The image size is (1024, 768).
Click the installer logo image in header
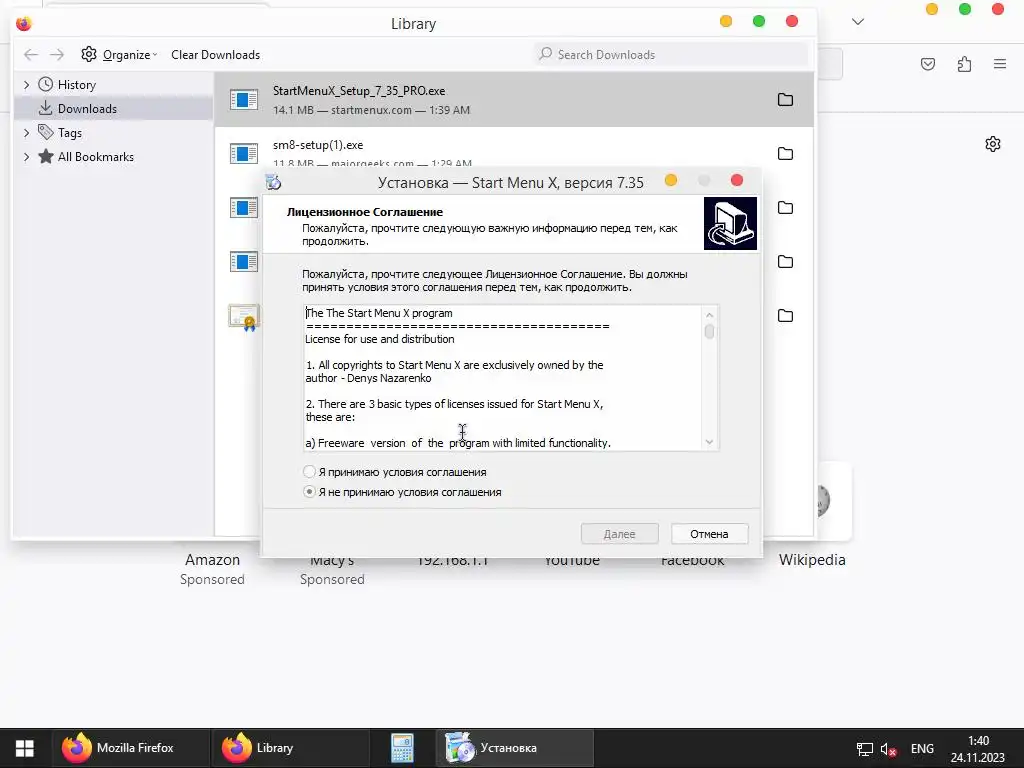pos(730,223)
